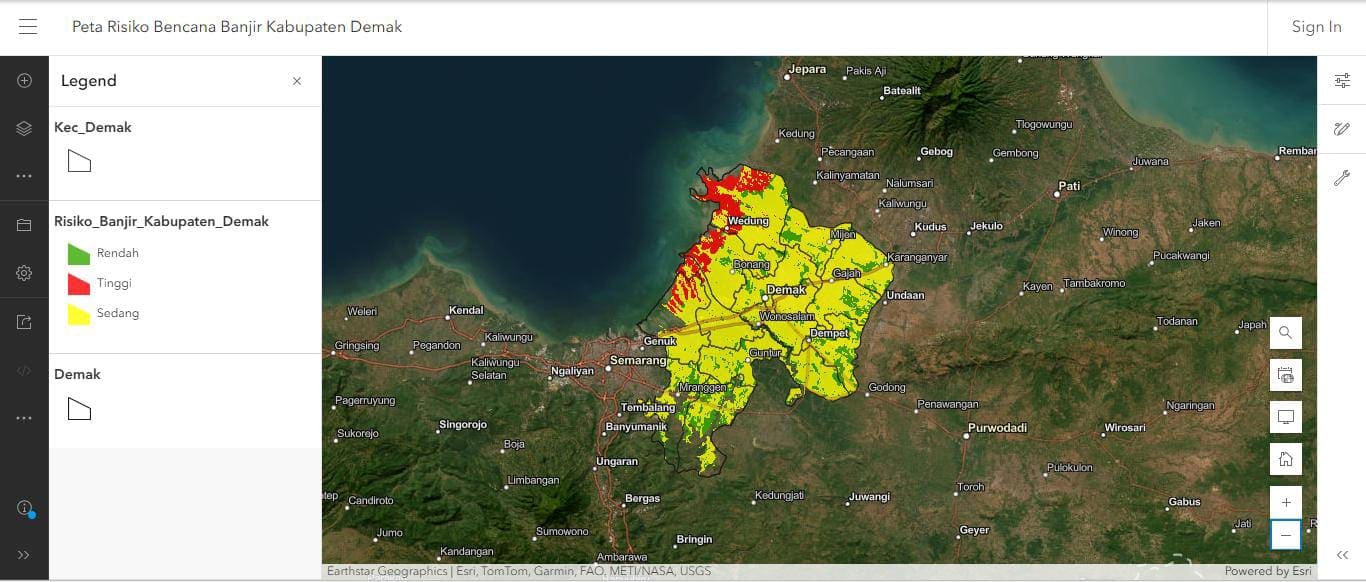
Task: Open the Properties sliders panel
Action: click(x=1342, y=81)
